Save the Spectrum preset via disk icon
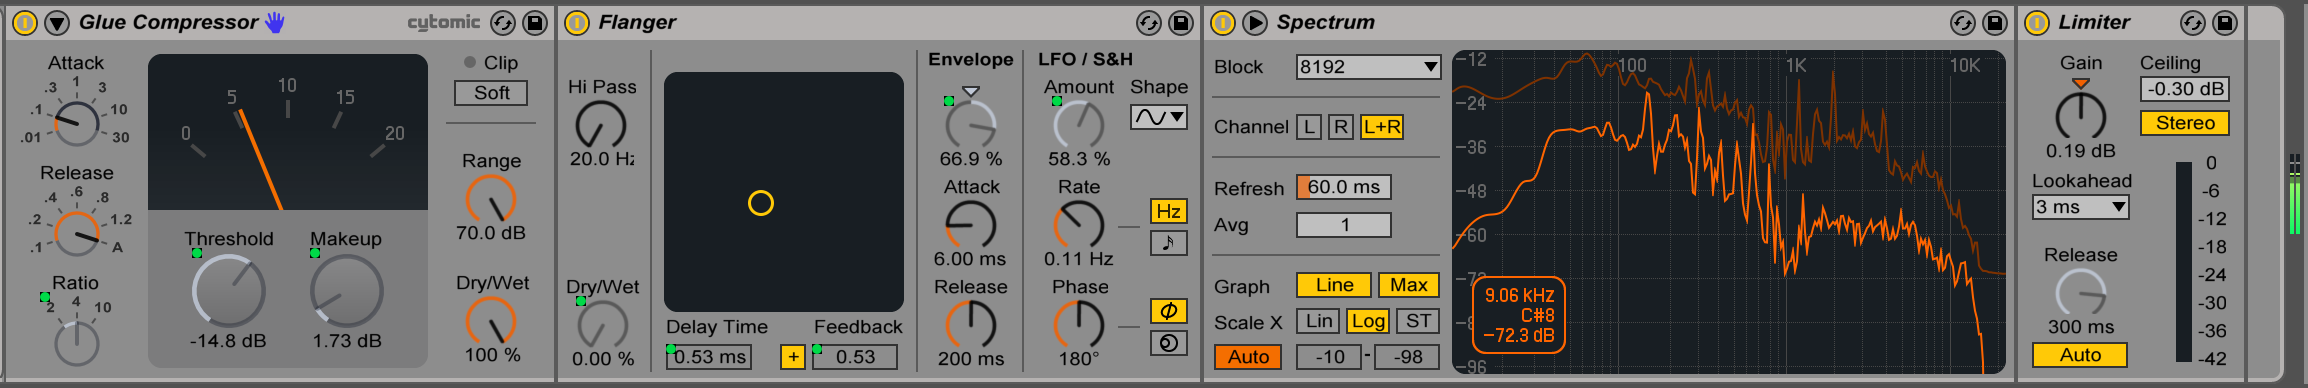This screenshot has width=2308, height=388. tap(1995, 22)
